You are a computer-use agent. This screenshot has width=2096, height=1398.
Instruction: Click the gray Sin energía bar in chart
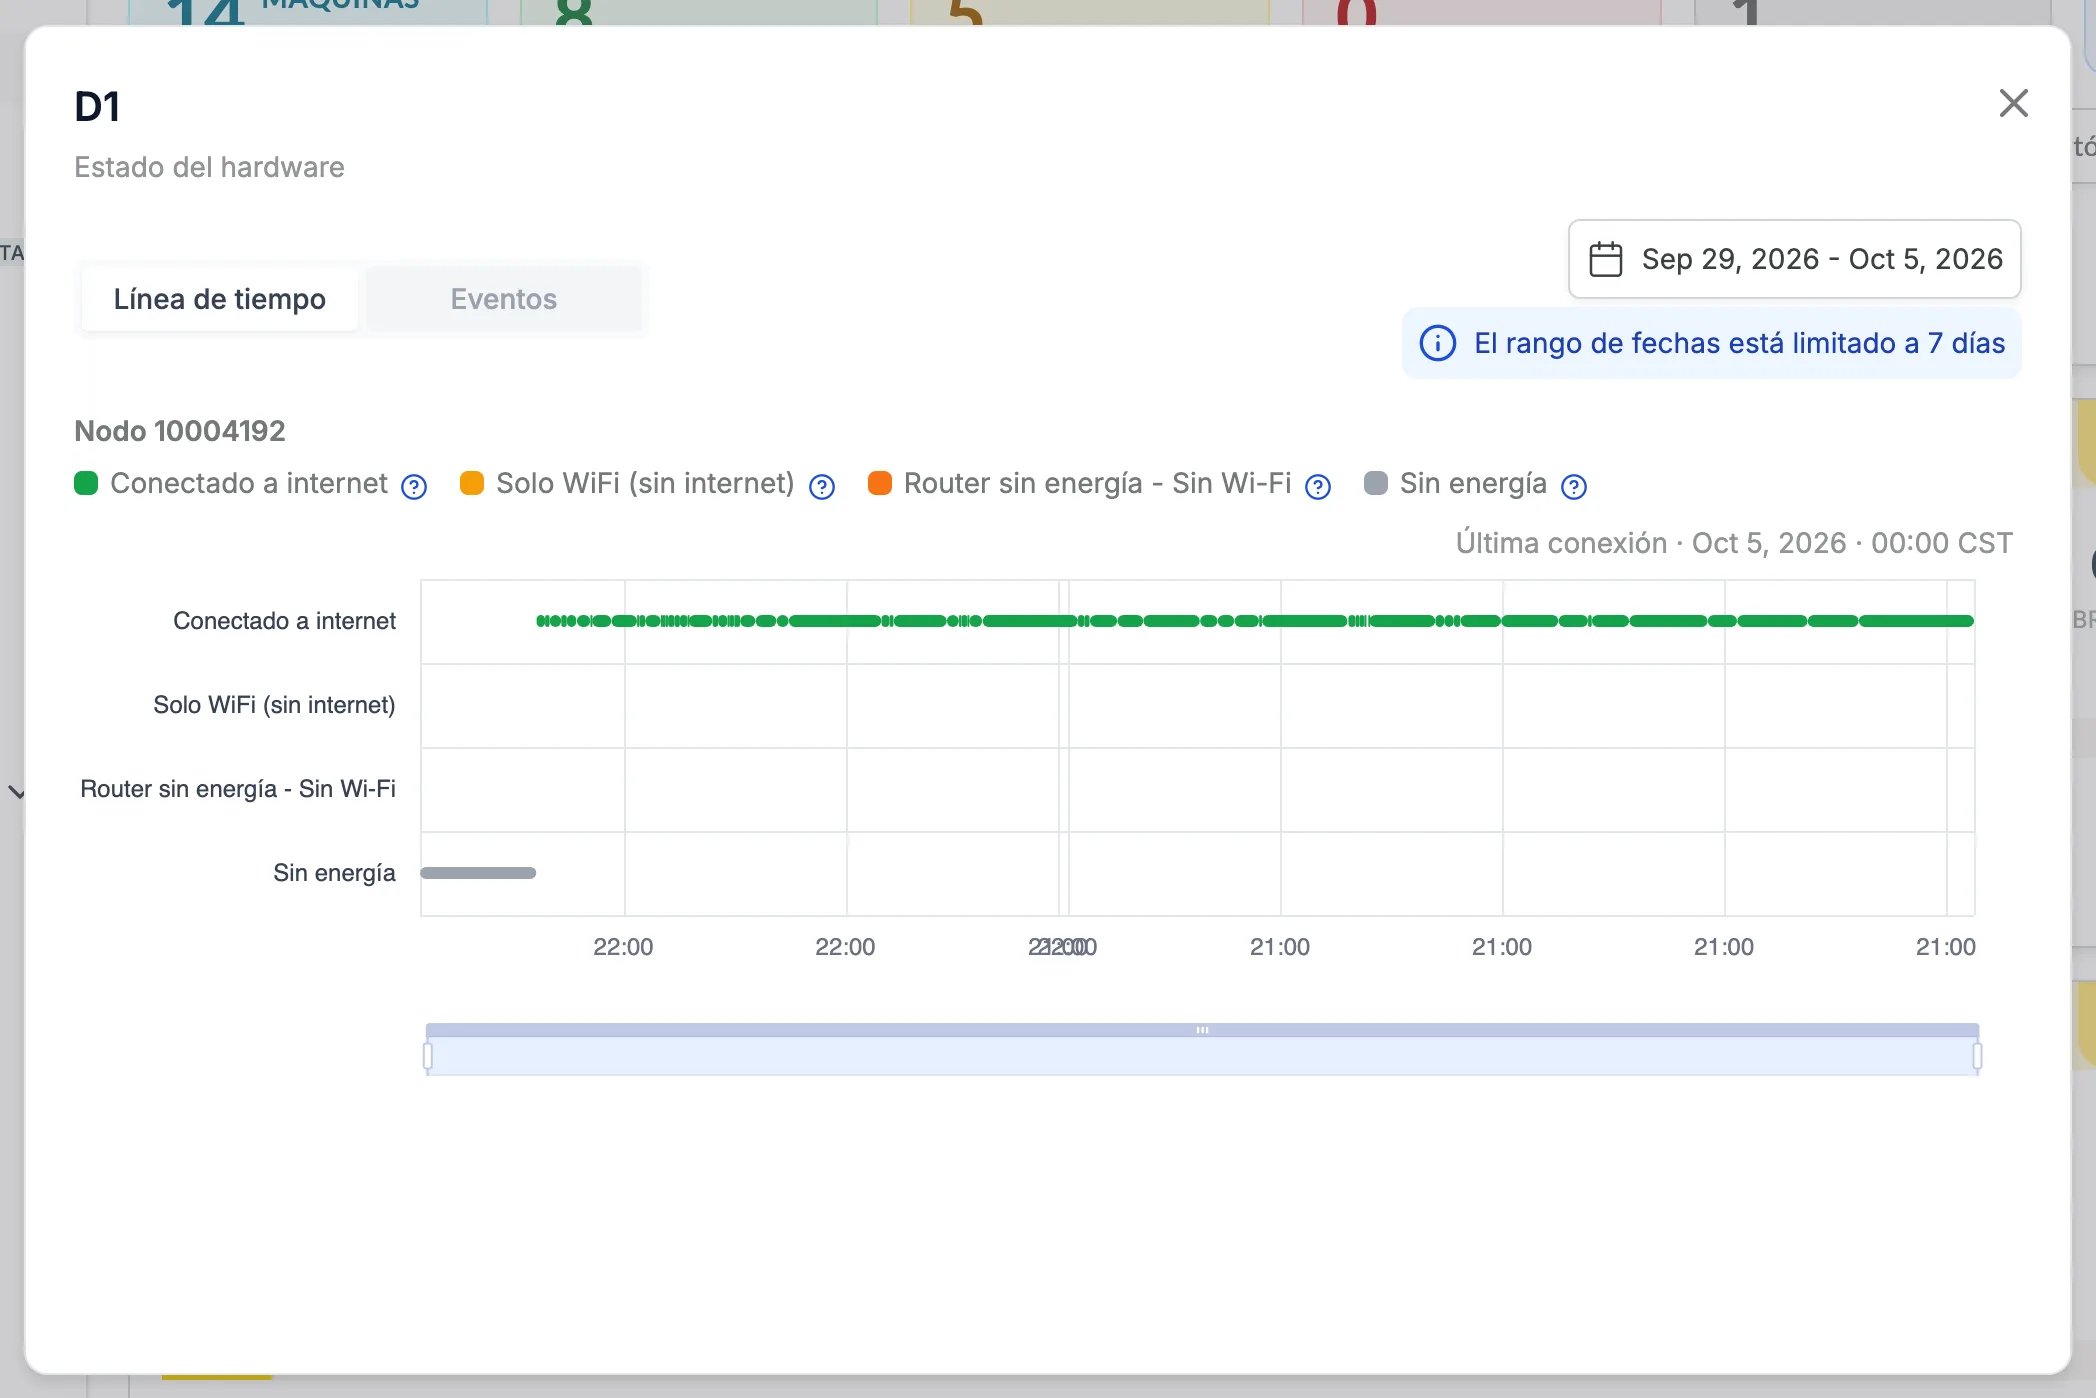point(478,873)
